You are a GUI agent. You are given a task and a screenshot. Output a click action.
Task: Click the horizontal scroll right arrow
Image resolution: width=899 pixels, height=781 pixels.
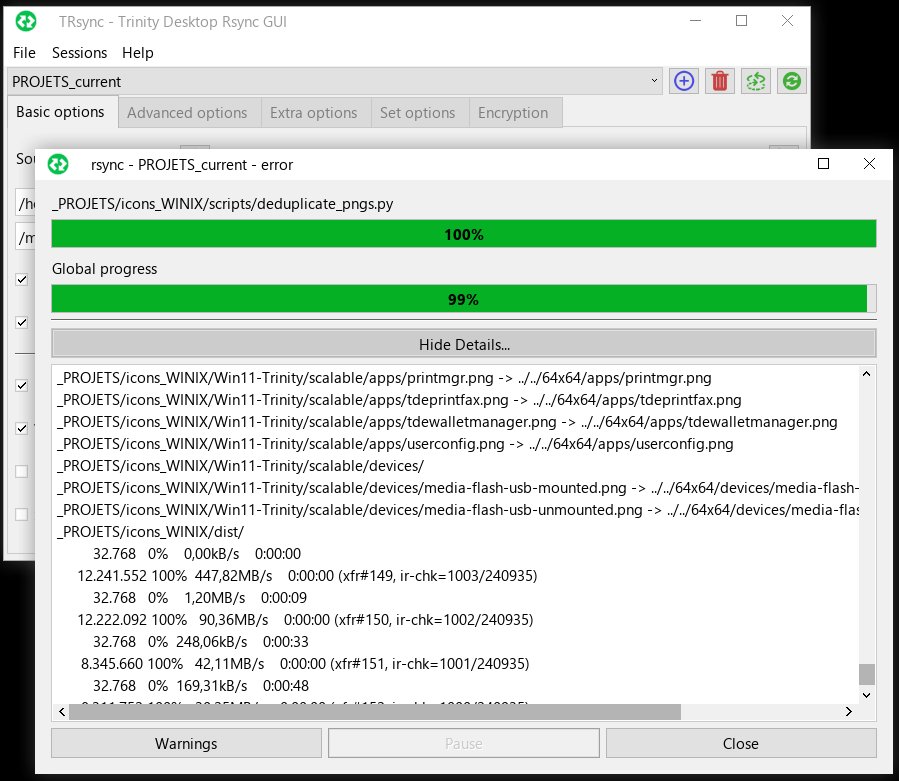849,712
